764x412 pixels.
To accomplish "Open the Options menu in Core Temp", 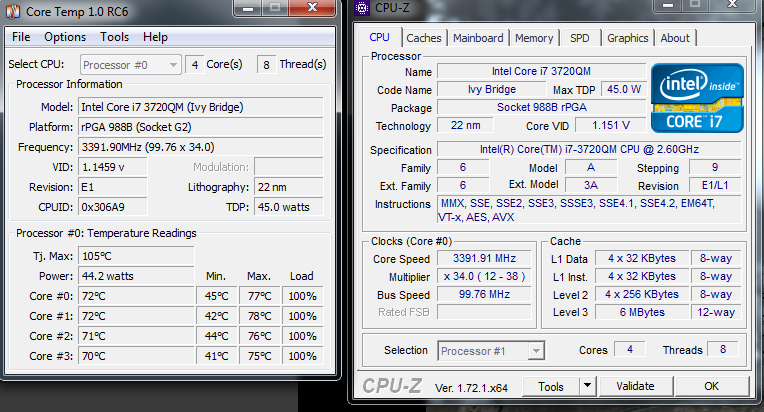I will 65,37.
